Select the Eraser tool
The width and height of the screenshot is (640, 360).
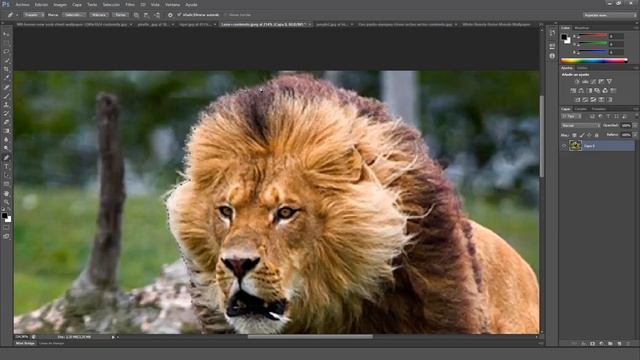click(6, 122)
